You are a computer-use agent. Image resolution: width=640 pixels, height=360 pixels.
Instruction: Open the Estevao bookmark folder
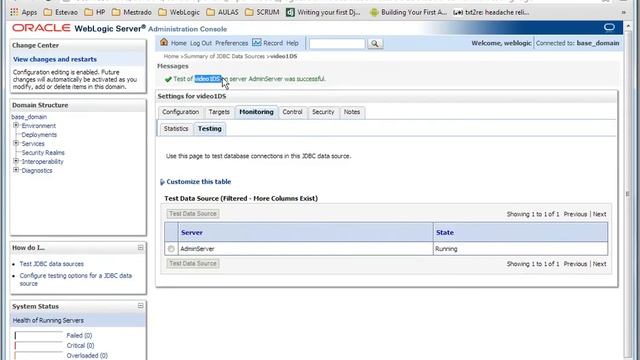point(60,12)
